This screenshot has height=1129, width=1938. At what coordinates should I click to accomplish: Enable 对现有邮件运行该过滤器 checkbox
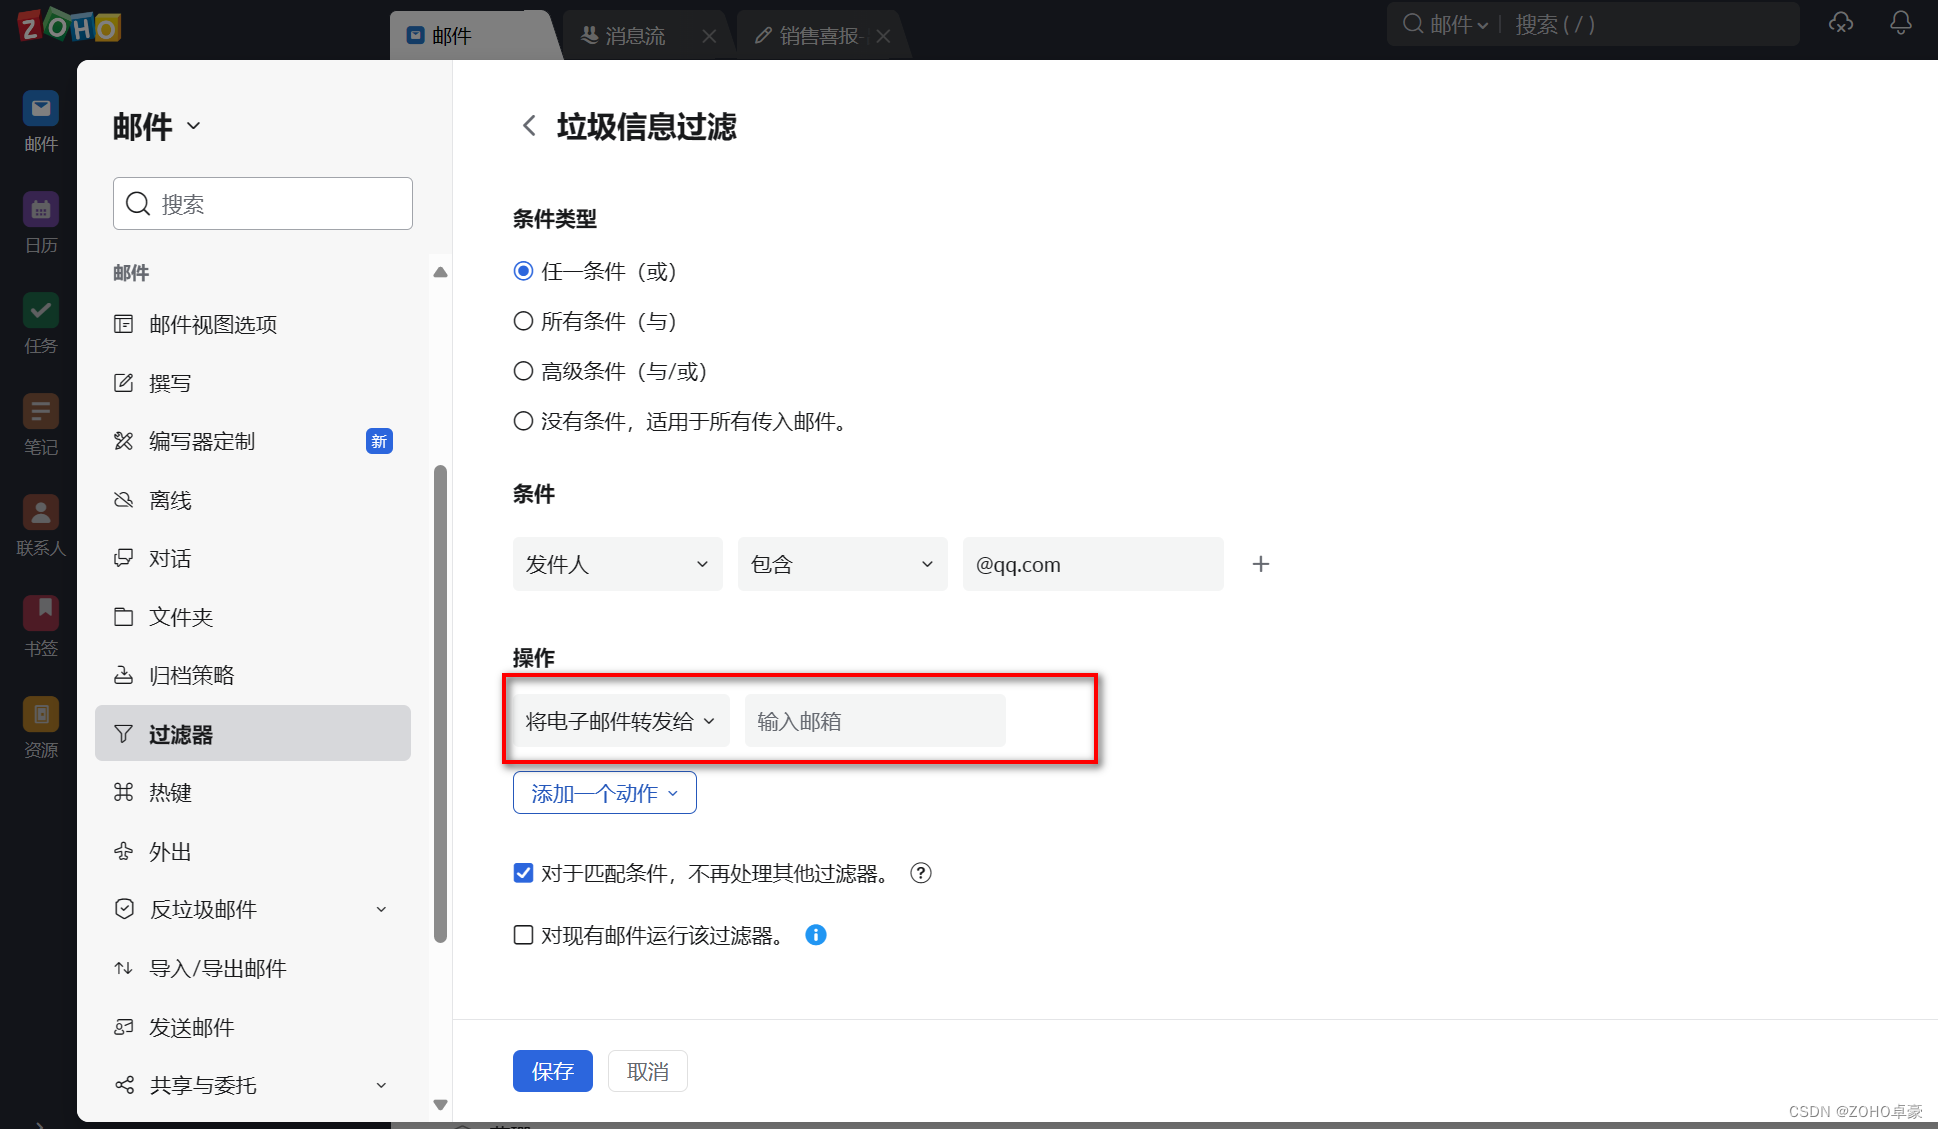pos(523,935)
